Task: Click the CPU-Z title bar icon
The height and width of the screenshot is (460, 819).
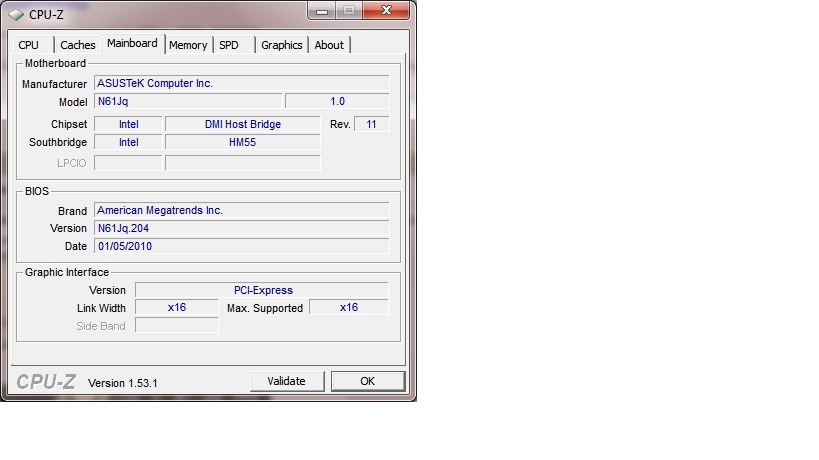Action: tap(16, 15)
